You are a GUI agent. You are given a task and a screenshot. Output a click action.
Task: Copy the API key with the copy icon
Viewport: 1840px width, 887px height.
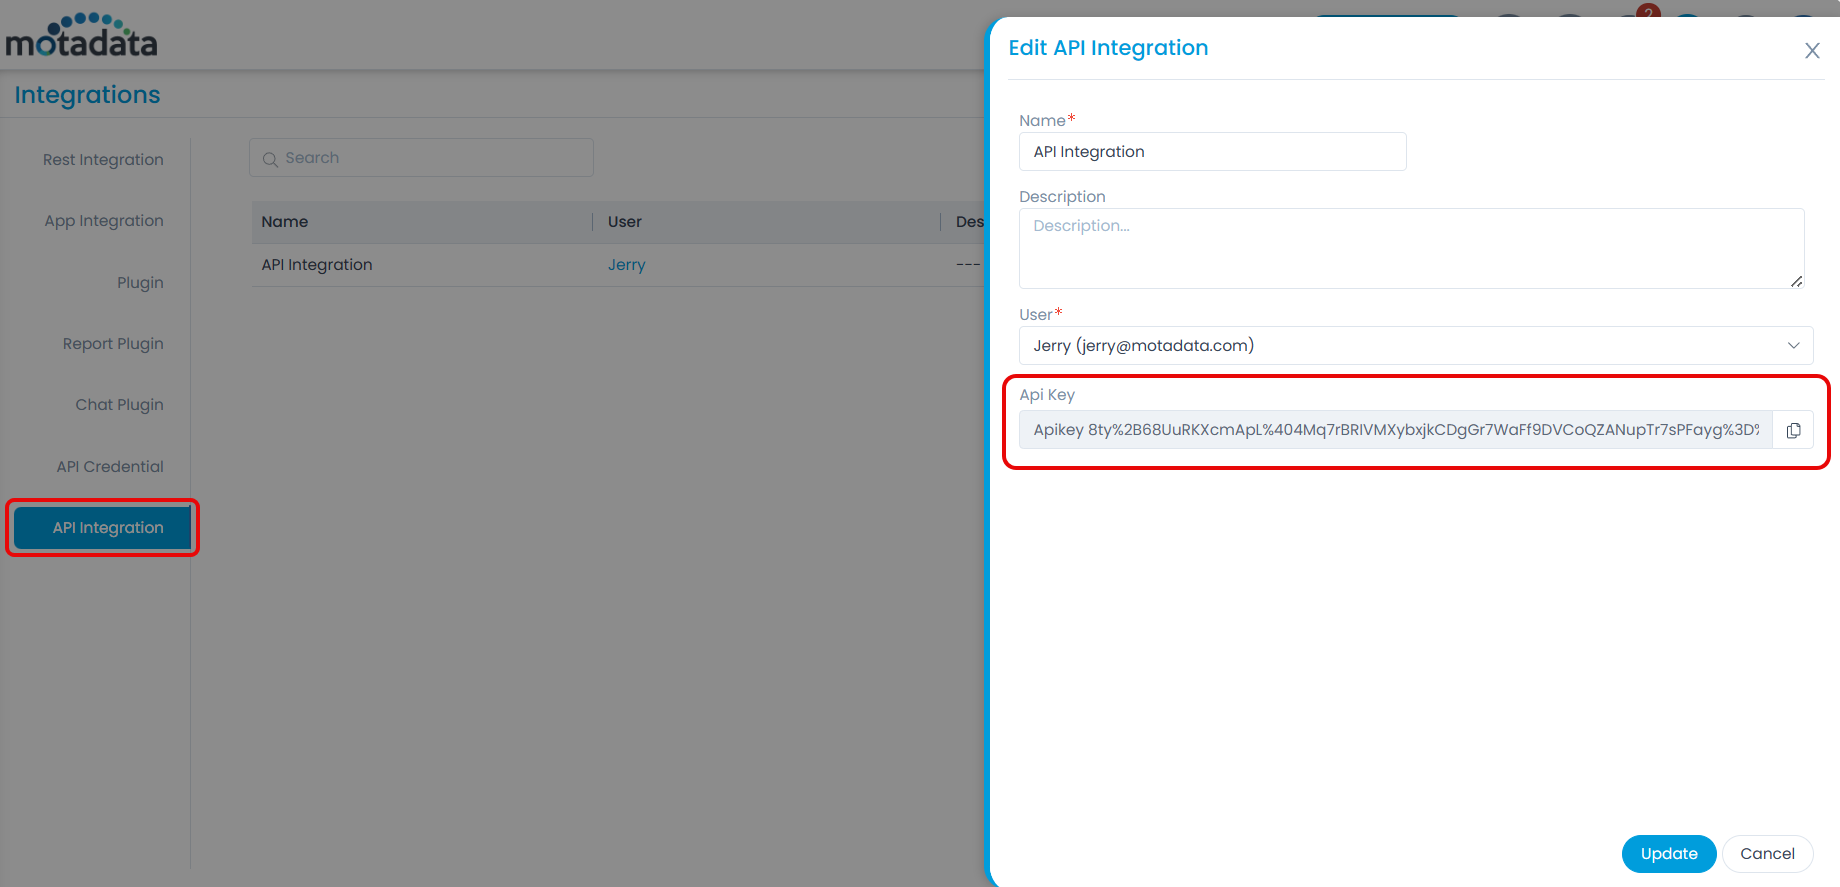coord(1793,430)
